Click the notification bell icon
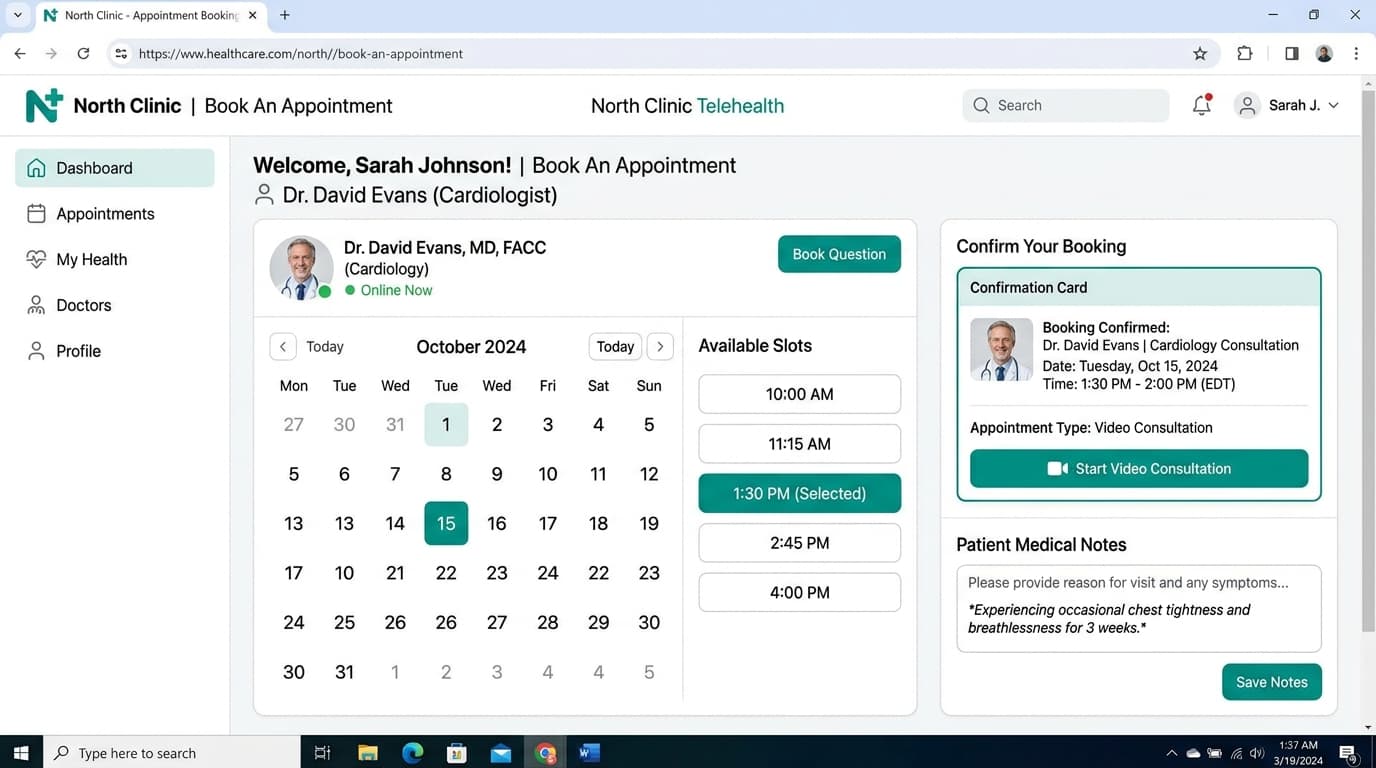 pyautogui.click(x=1202, y=105)
